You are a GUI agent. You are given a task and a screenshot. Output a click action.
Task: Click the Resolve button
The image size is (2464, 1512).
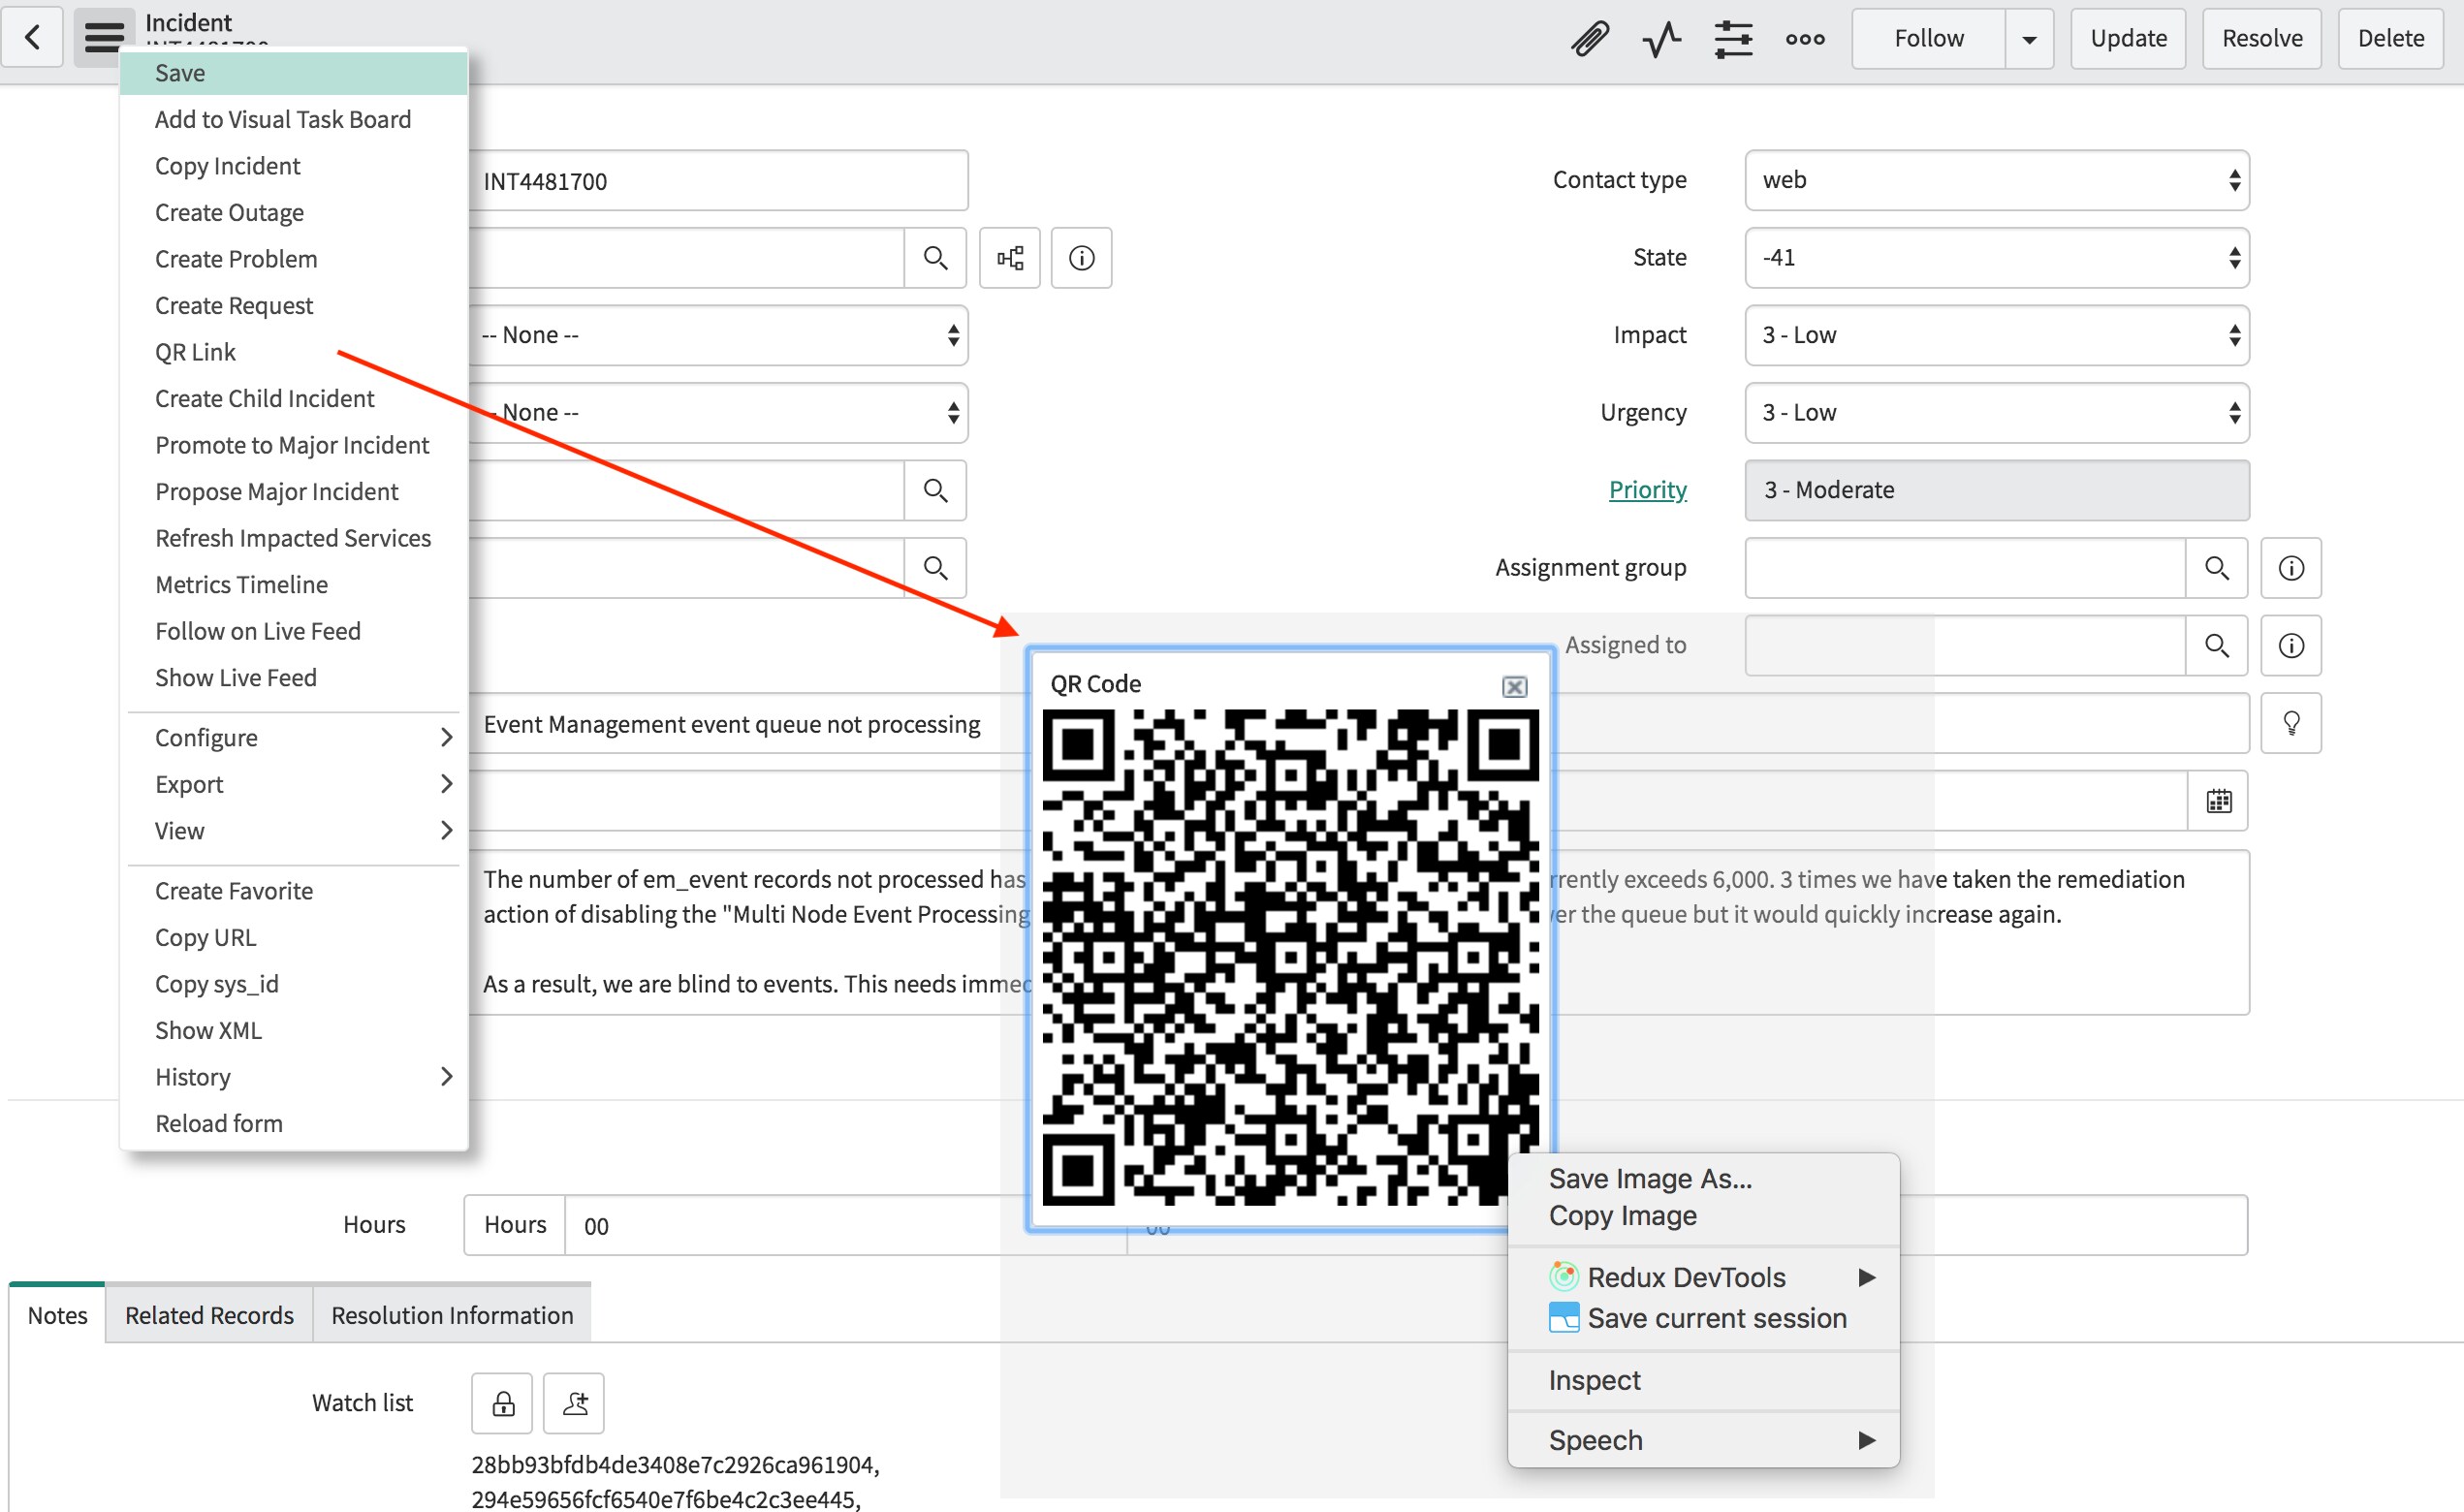click(2262, 39)
